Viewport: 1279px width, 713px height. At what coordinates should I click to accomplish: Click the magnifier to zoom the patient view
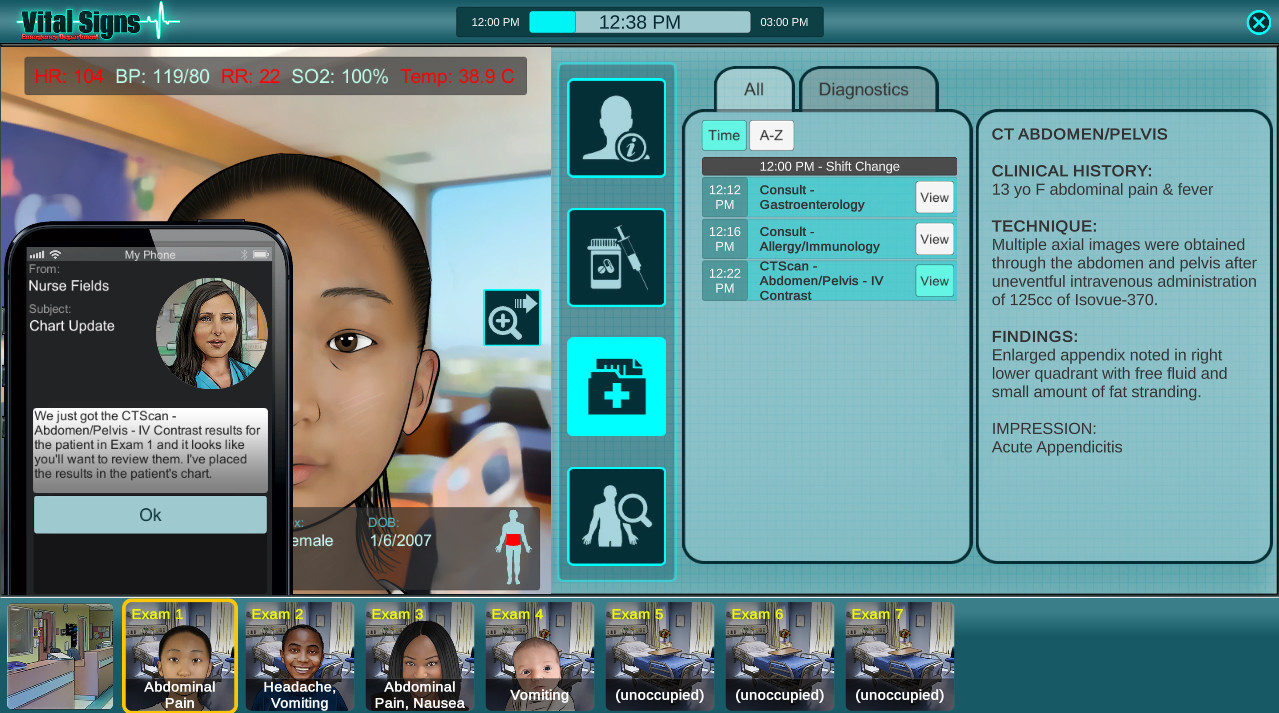511,317
